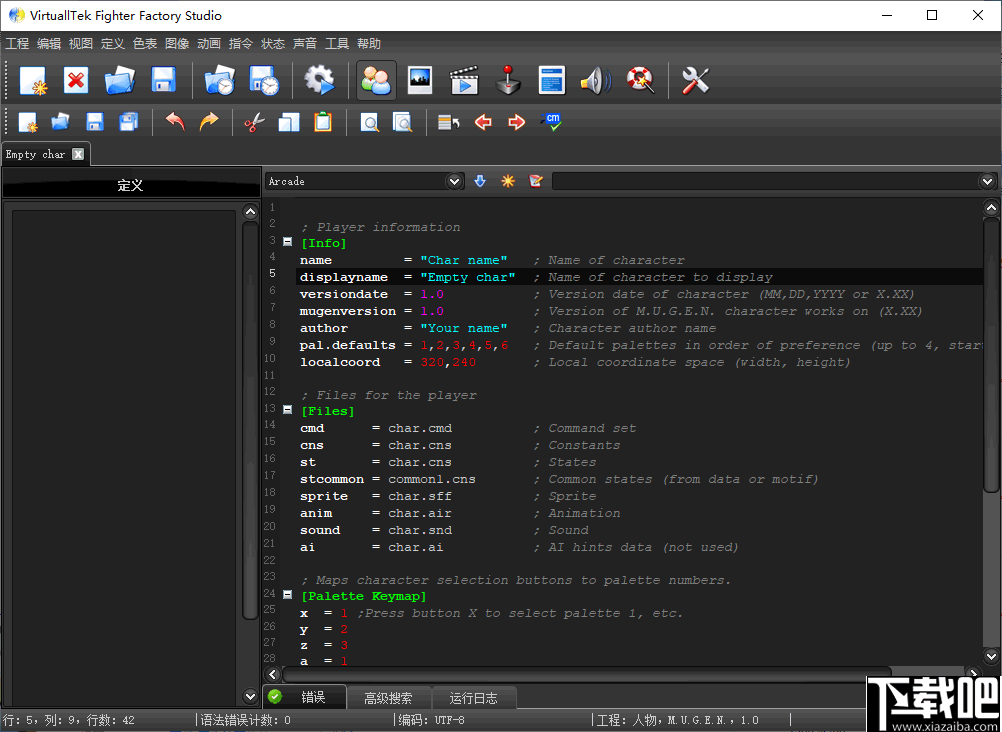Screen dimensions: 1002x732
Task: Switch to the 高级搜索 tab
Action: (388, 698)
